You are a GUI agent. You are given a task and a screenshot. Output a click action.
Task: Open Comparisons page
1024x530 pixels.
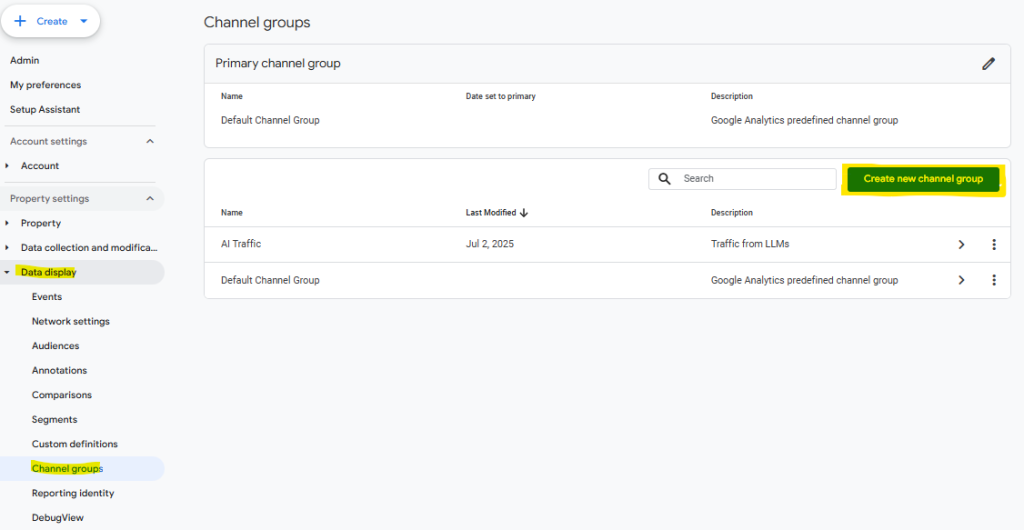[x=61, y=395]
